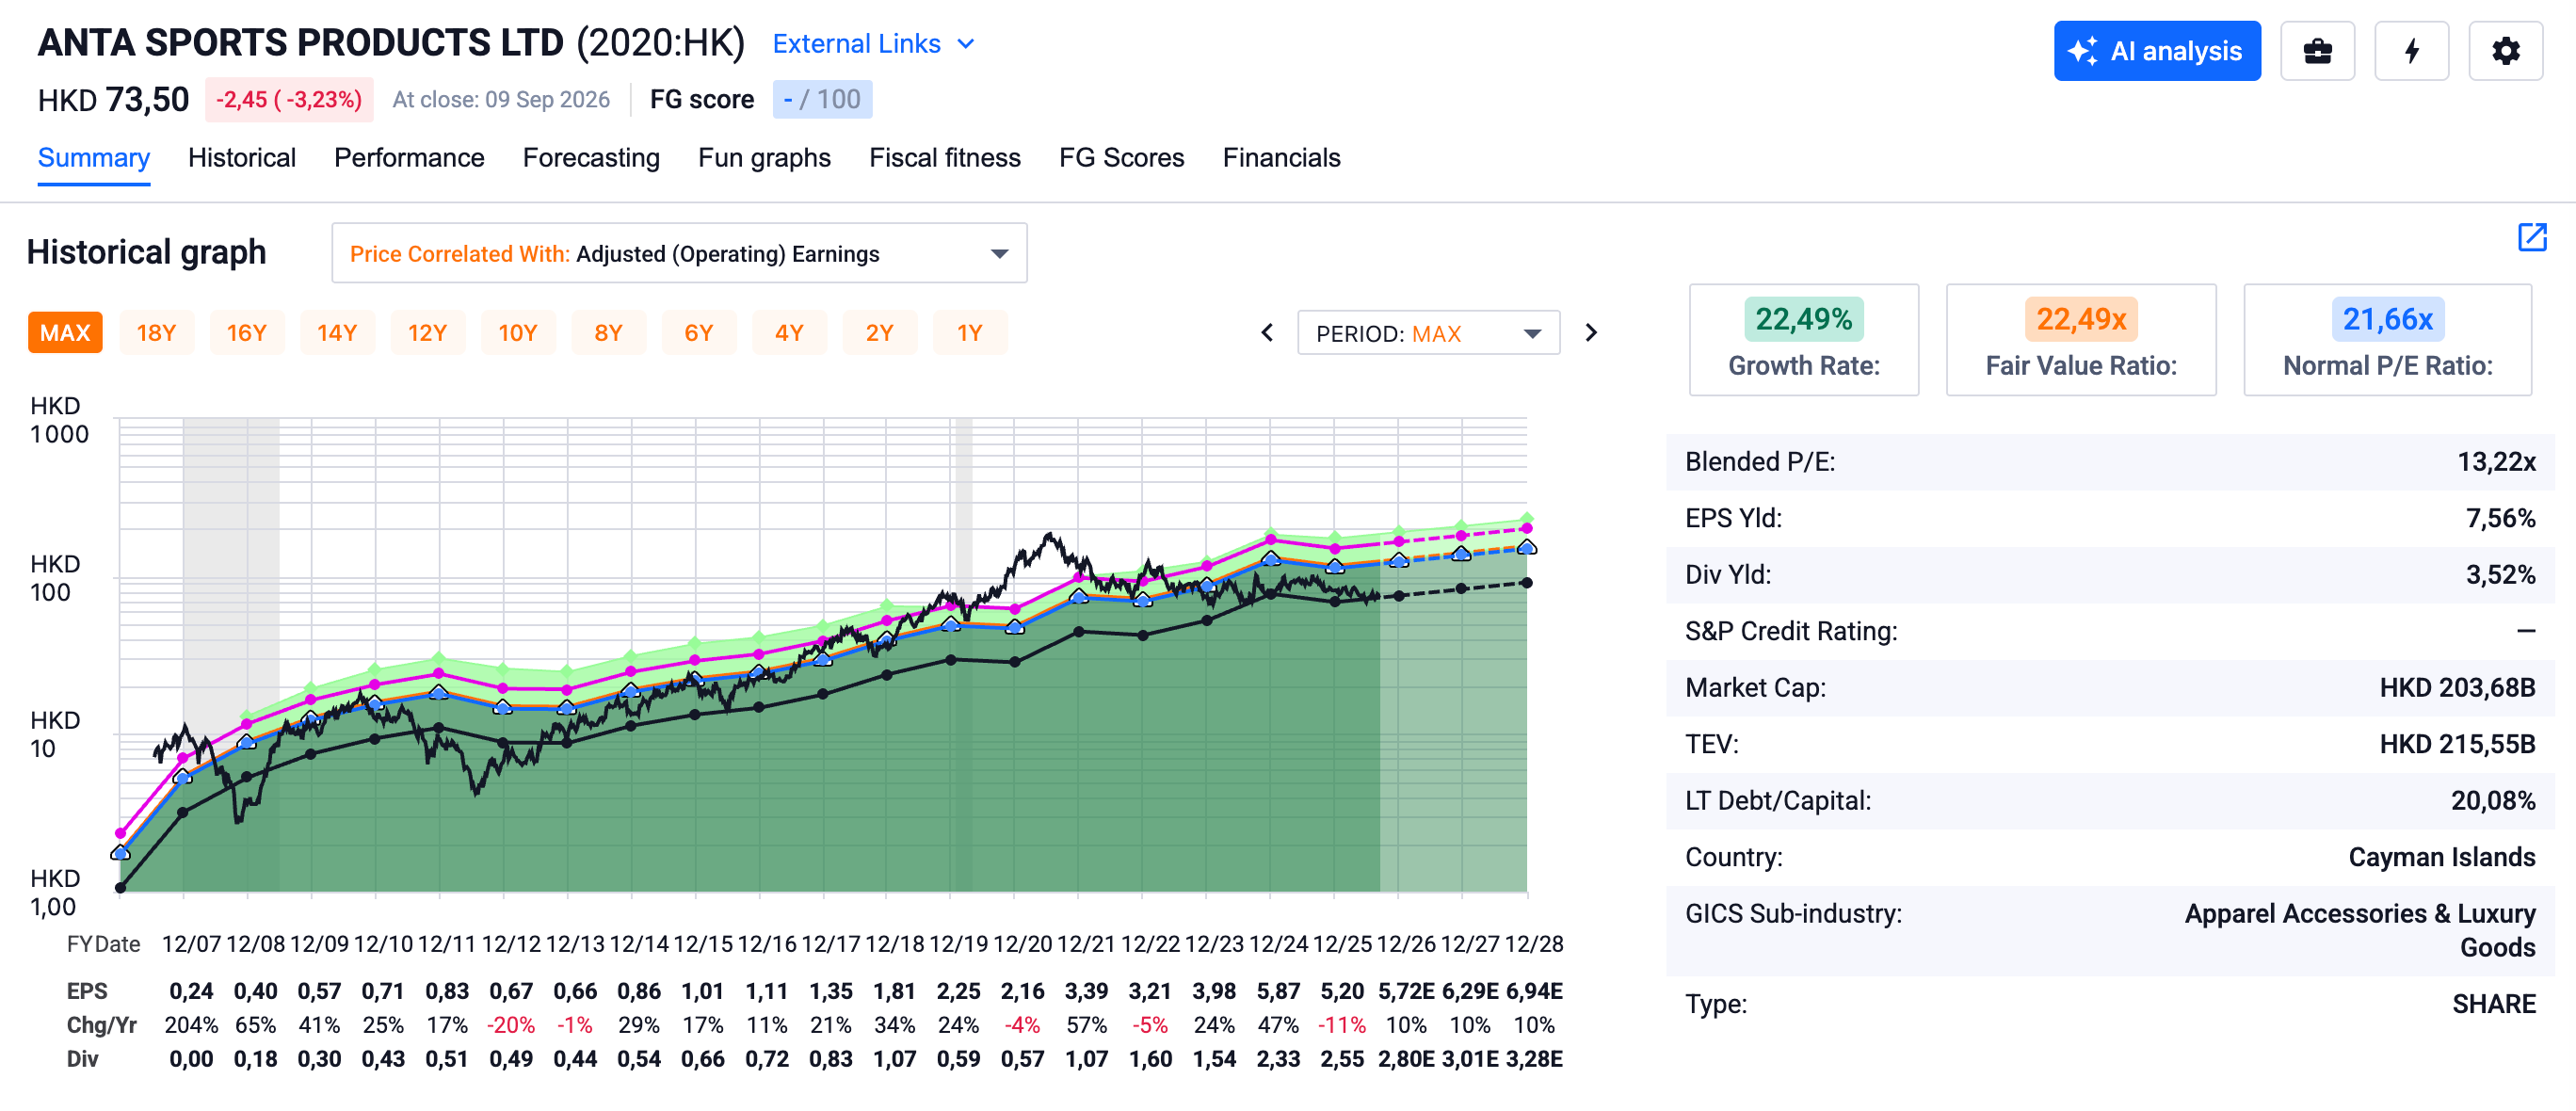This screenshot has height=1111, width=2576.
Task: Open the portfolio briefcase icon
Action: click(2317, 51)
